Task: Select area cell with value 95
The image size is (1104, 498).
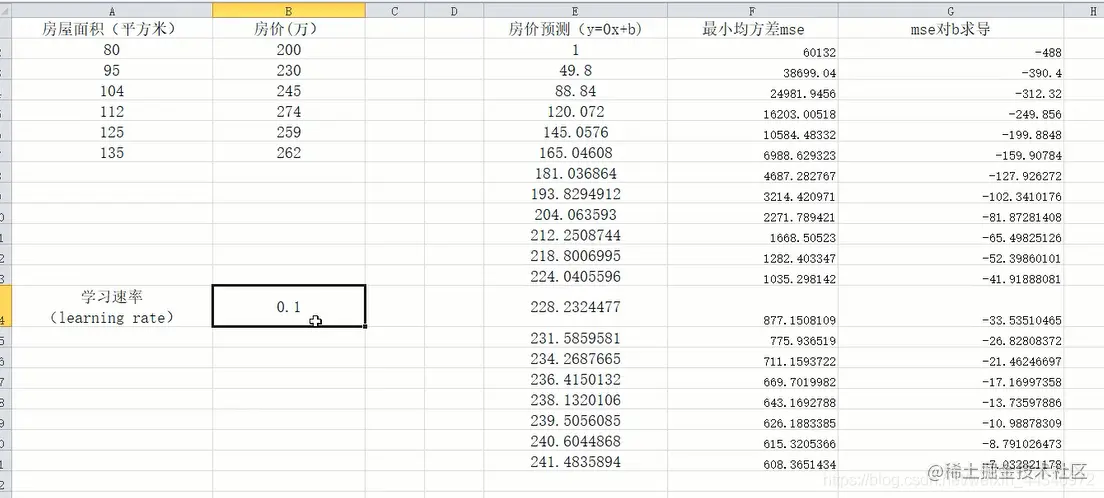Action: (x=112, y=70)
